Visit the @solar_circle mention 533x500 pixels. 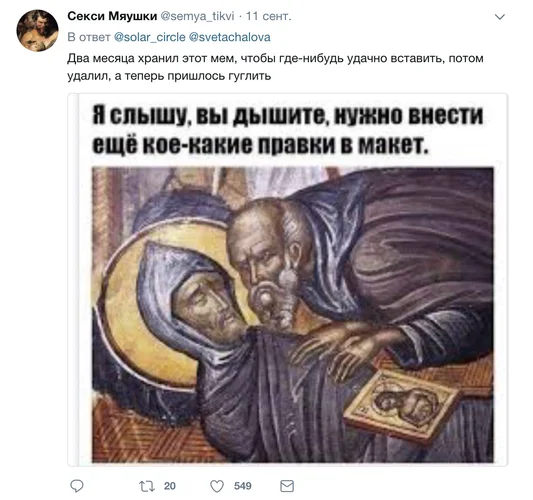[150, 37]
